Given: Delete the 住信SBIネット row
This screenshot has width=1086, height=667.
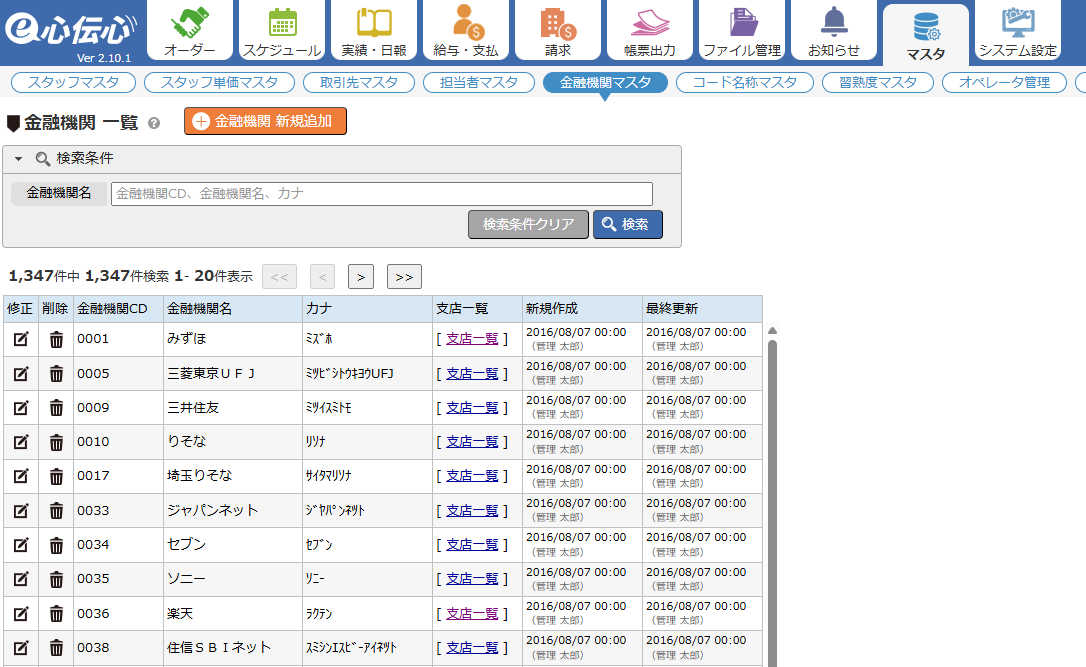Looking at the screenshot, I should [56, 648].
